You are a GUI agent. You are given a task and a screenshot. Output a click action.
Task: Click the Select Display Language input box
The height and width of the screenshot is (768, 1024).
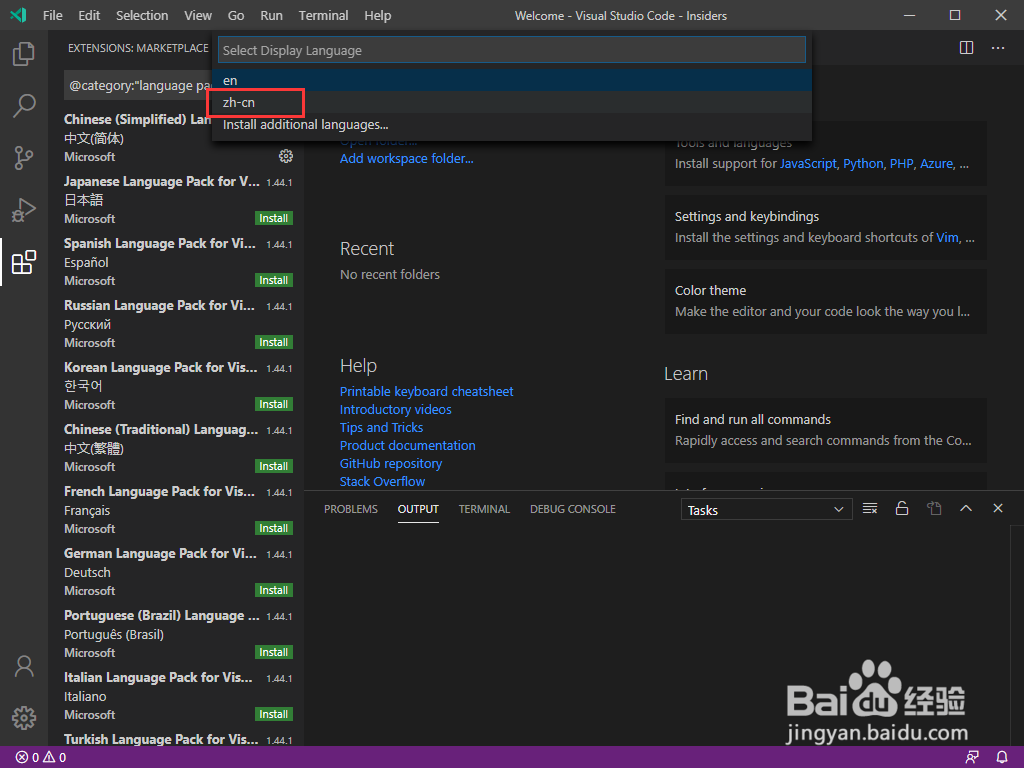pyautogui.click(x=511, y=50)
